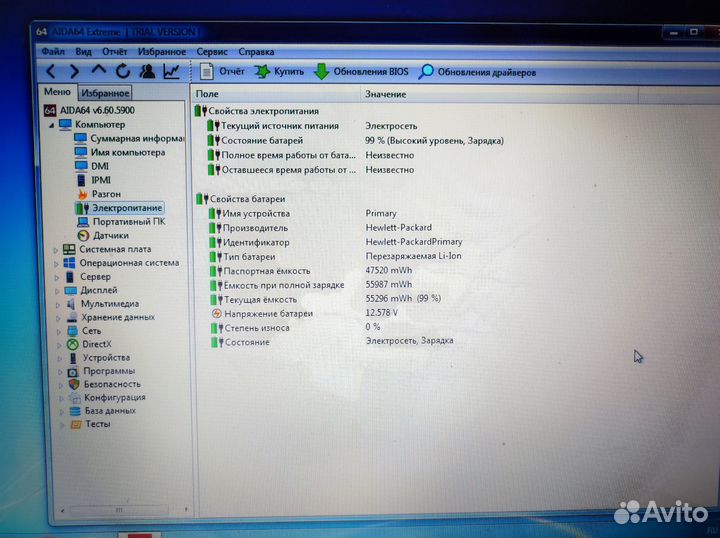Click the Значение column header
This screenshot has height=538, width=720.
pos(500,94)
